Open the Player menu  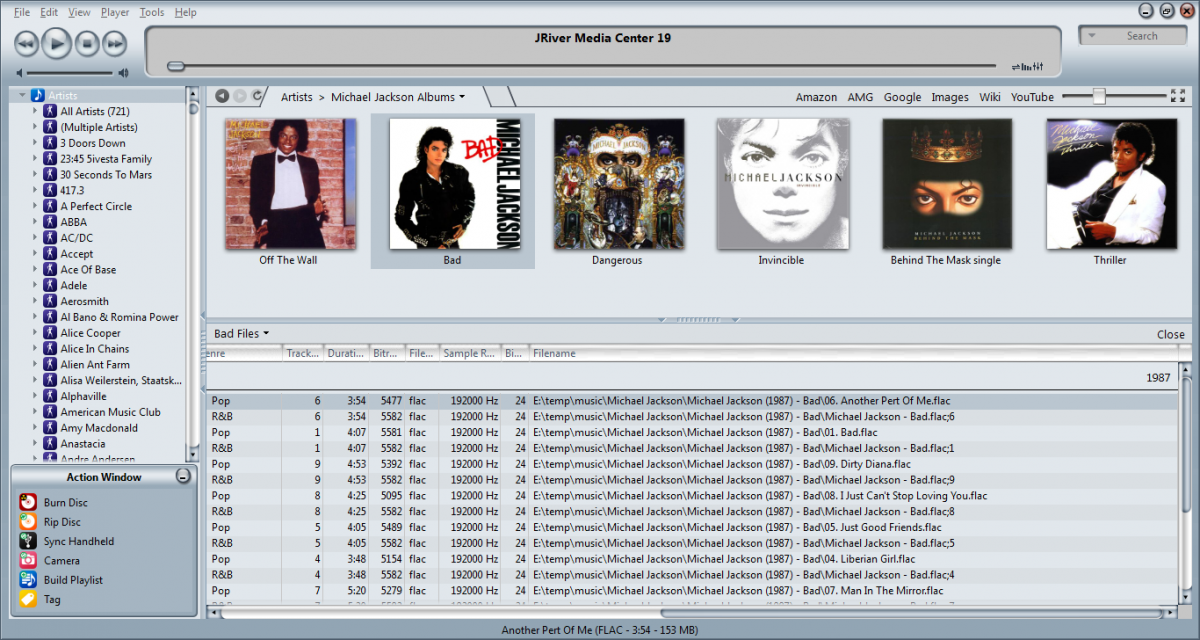tap(115, 12)
